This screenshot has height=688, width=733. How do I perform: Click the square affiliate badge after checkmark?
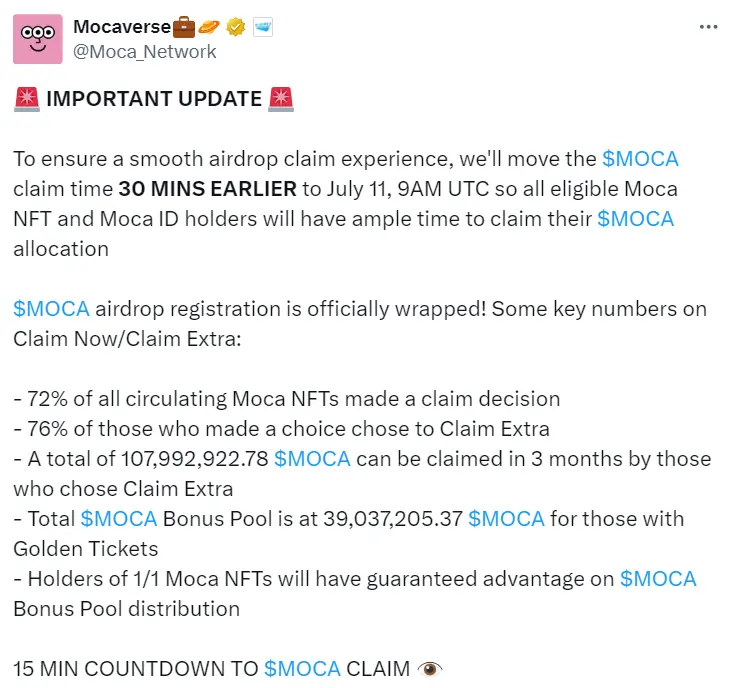point(262,26)
